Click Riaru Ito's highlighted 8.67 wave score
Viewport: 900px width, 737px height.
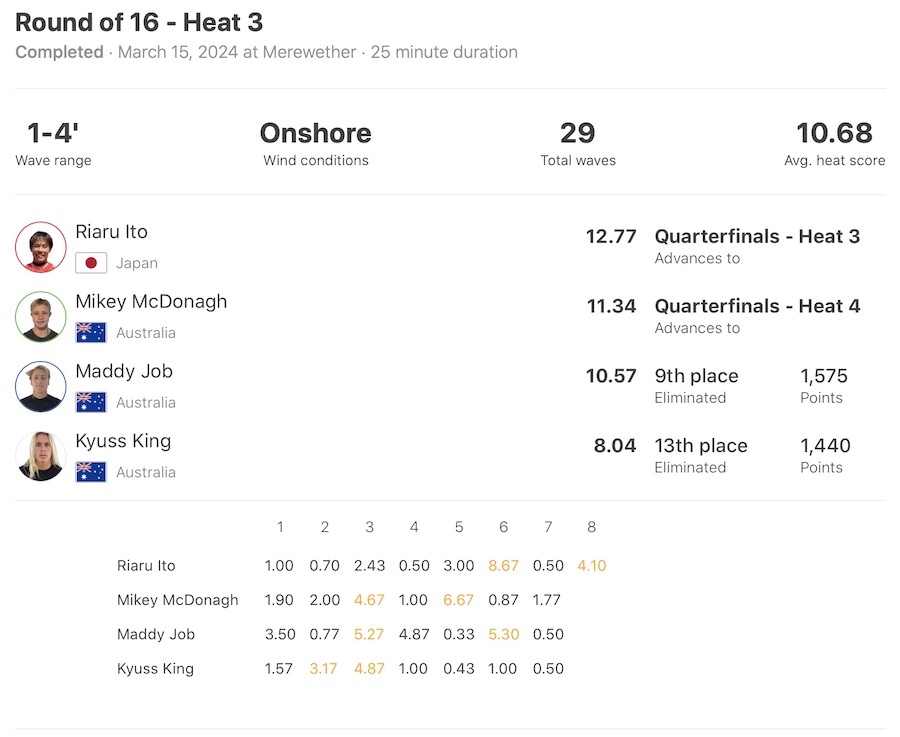[503, 566]
